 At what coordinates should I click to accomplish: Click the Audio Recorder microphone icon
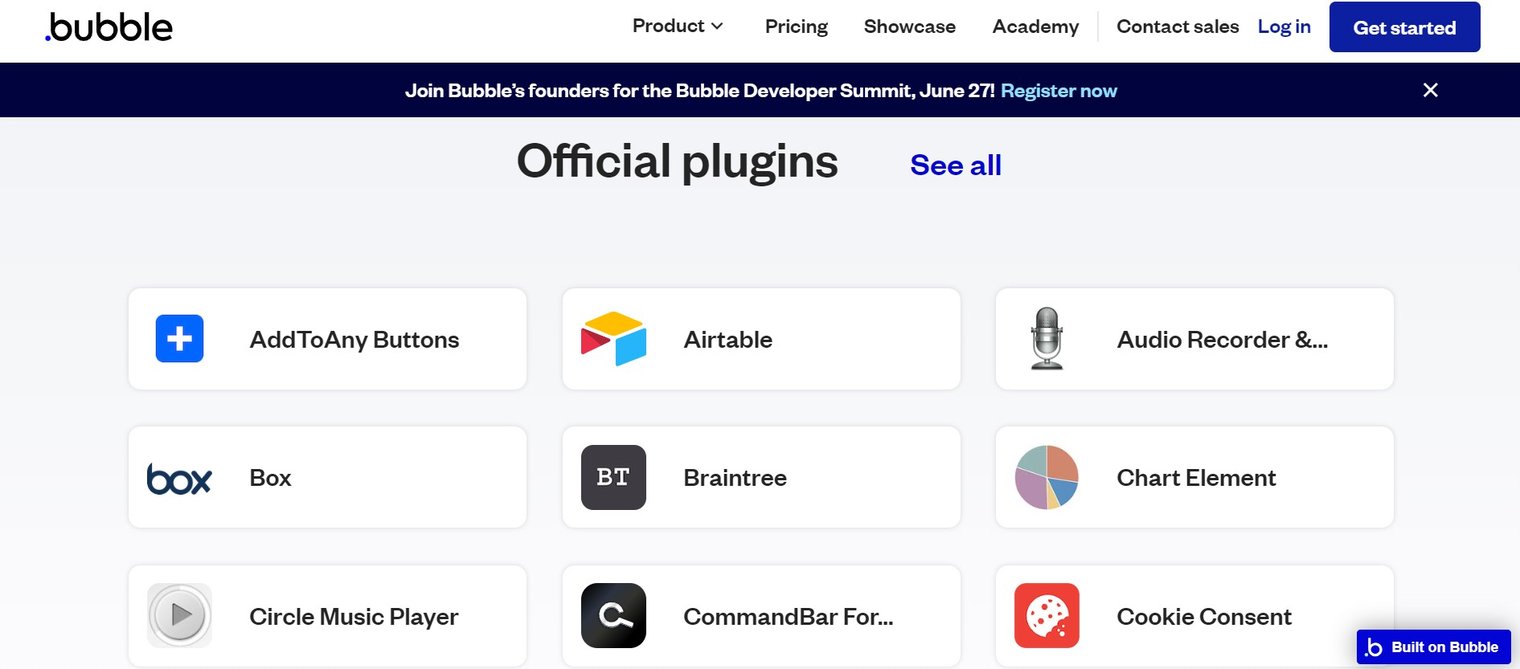click(1045, 338)
